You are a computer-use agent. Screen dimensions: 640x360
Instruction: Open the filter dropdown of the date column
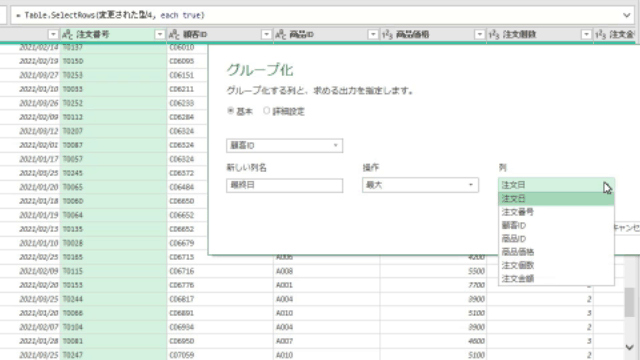coord(53,35)
